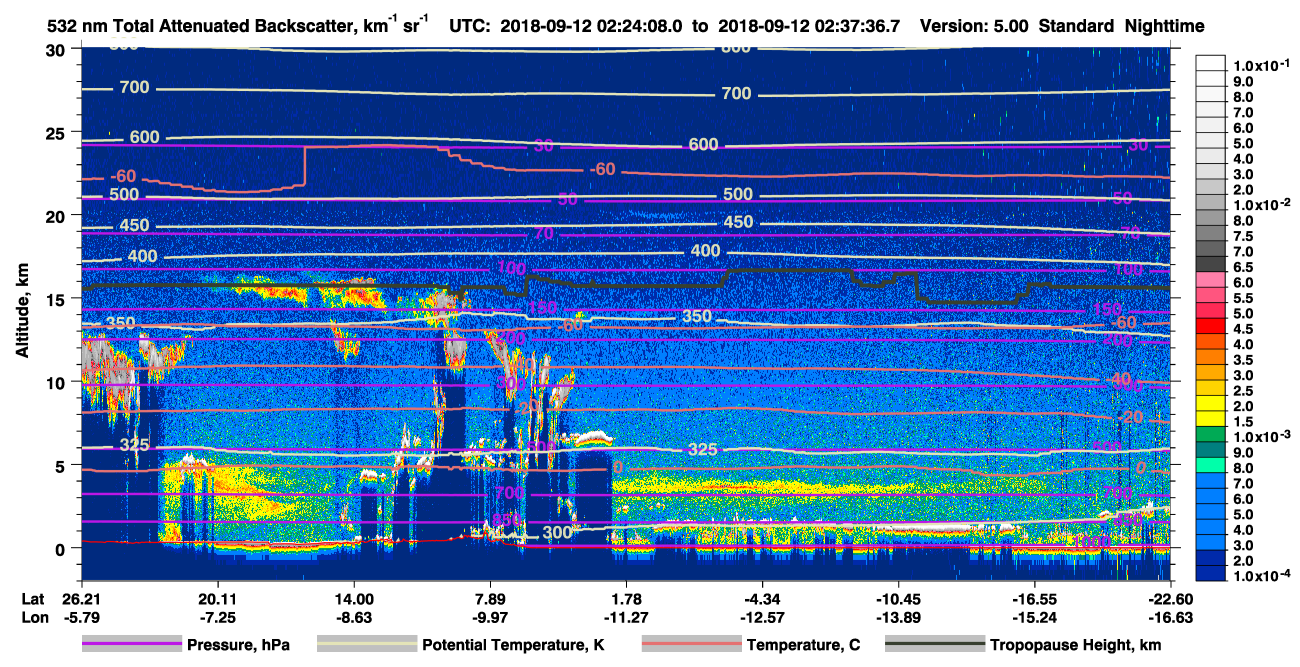The width and height of the screenshot is (1300, 667).
Task: Click the 'Temperature, C' legend label
Action: pyautogui.click(x=803, y=645)
